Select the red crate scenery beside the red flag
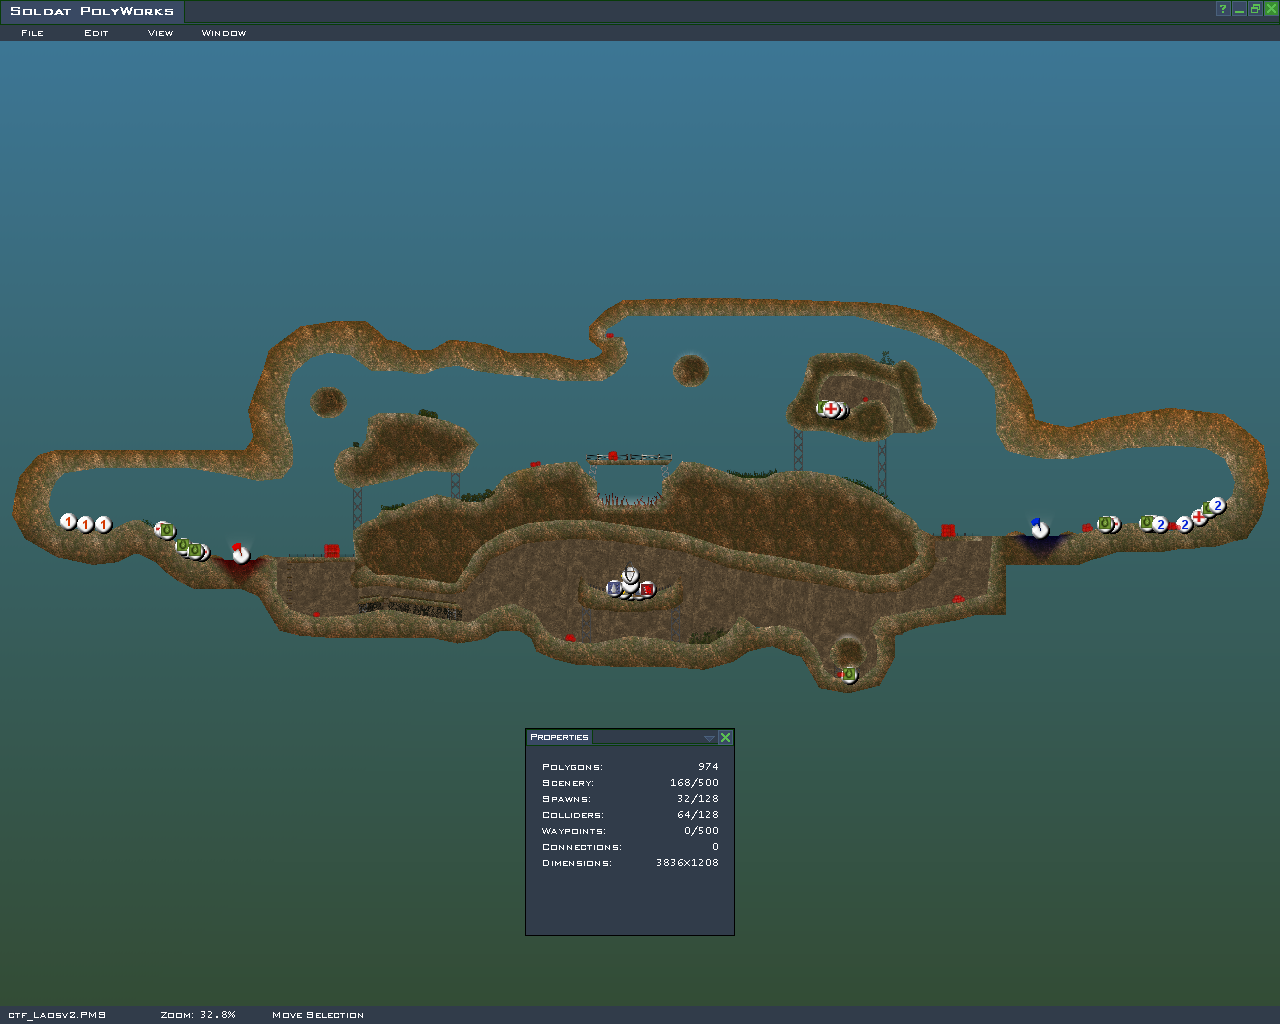Screen dimensions: 1280x1024 pyautogui.click(x=331, y=551)
